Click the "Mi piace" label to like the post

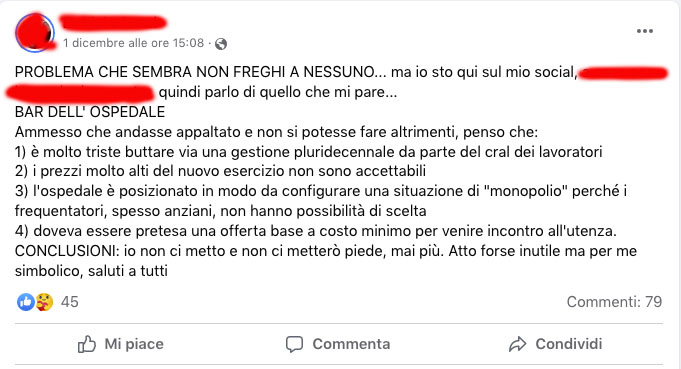[x=134, y=344]
